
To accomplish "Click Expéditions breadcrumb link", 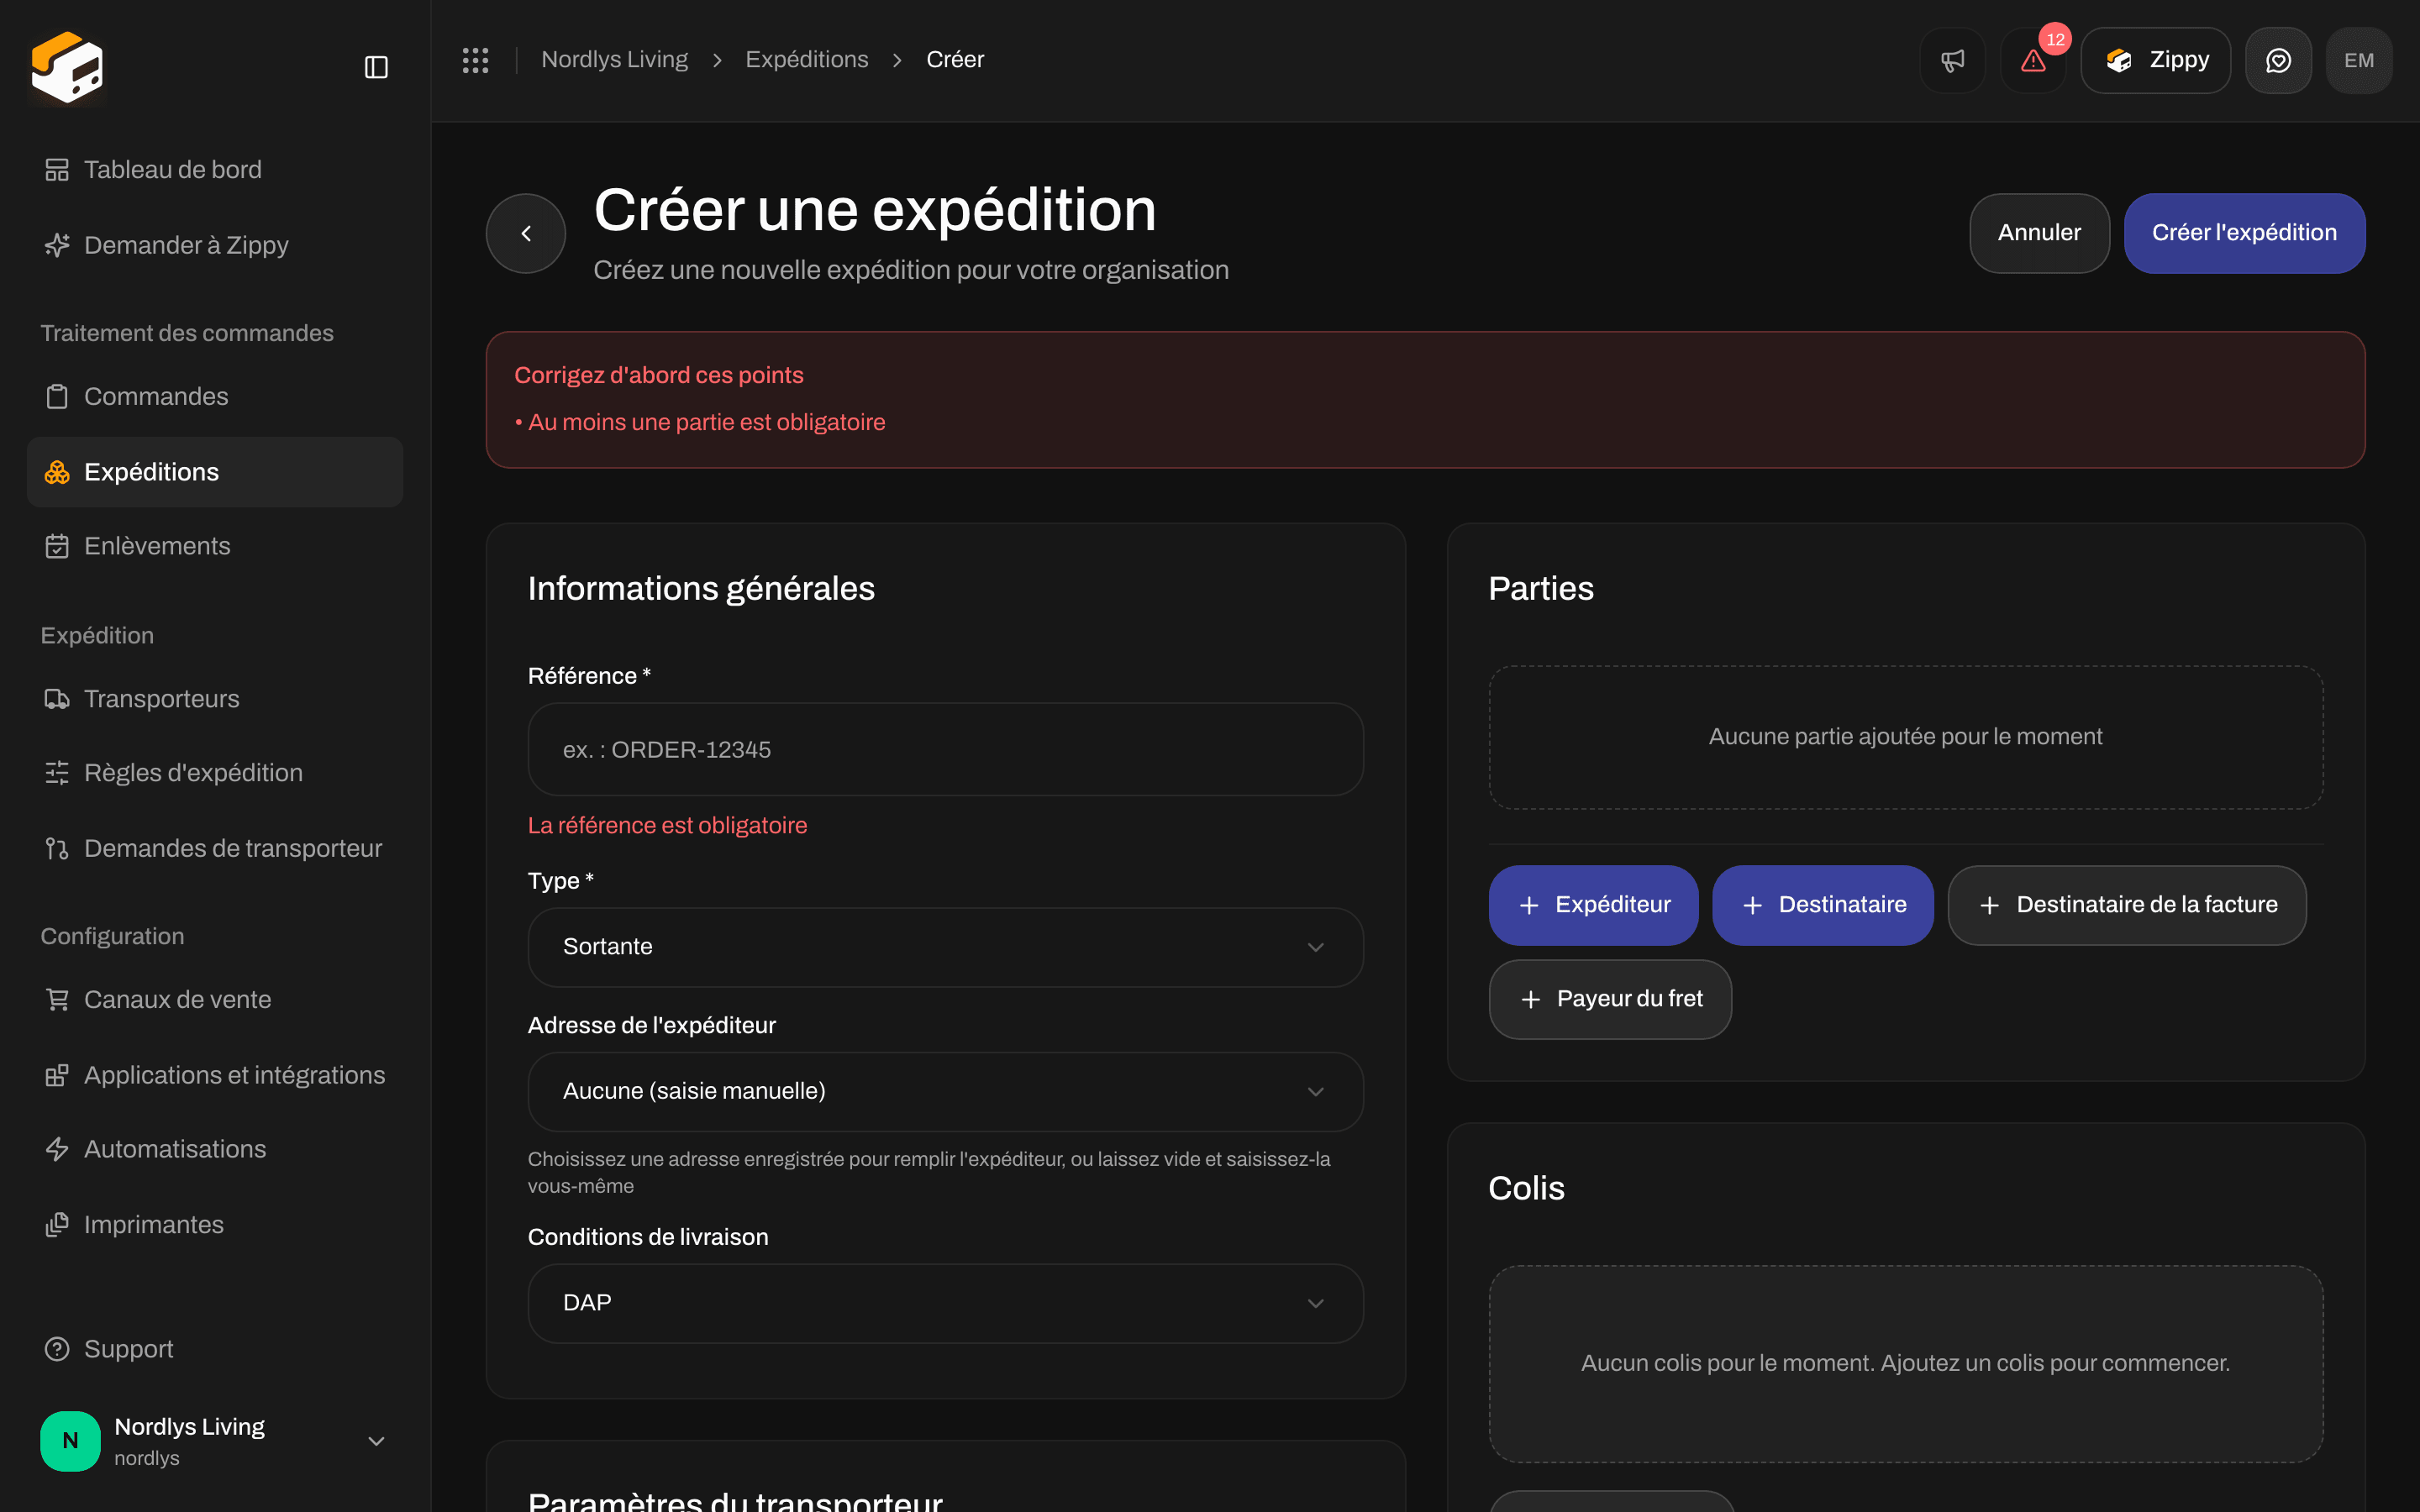I will (806, 60).
